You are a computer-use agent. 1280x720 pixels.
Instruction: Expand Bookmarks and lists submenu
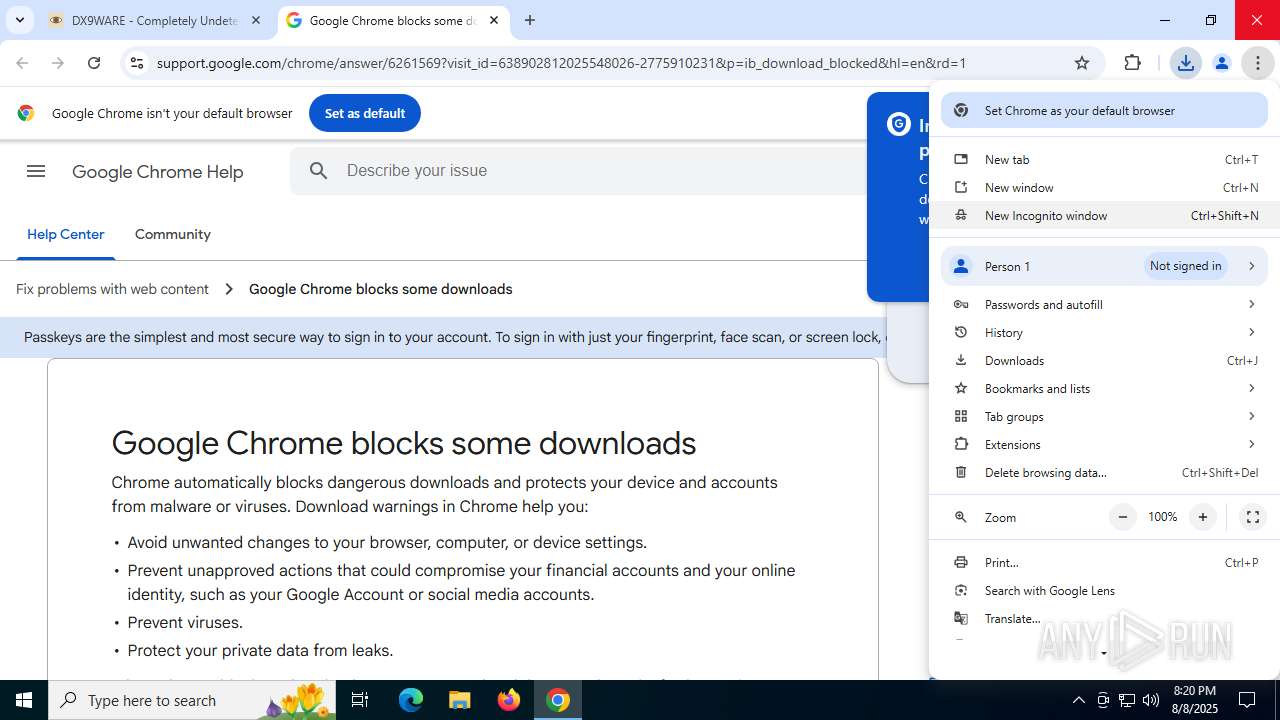pos(1104,389)
